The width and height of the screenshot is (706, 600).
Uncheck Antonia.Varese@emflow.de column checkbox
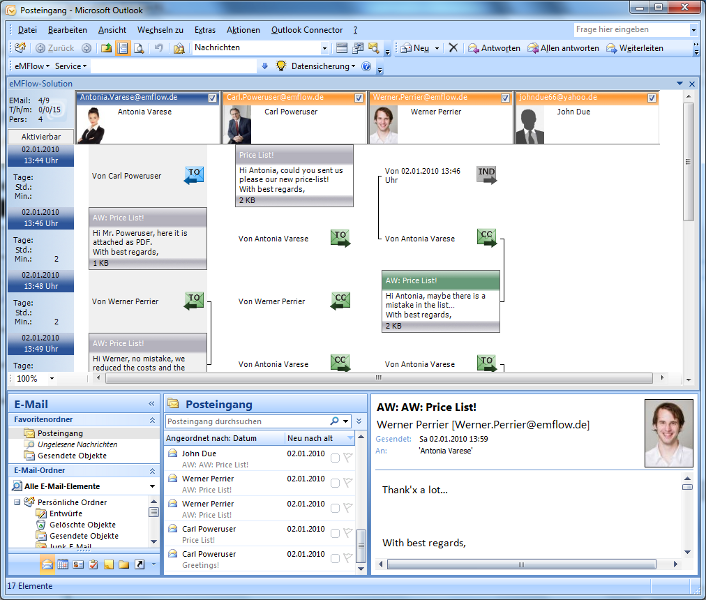pos(212,98)
